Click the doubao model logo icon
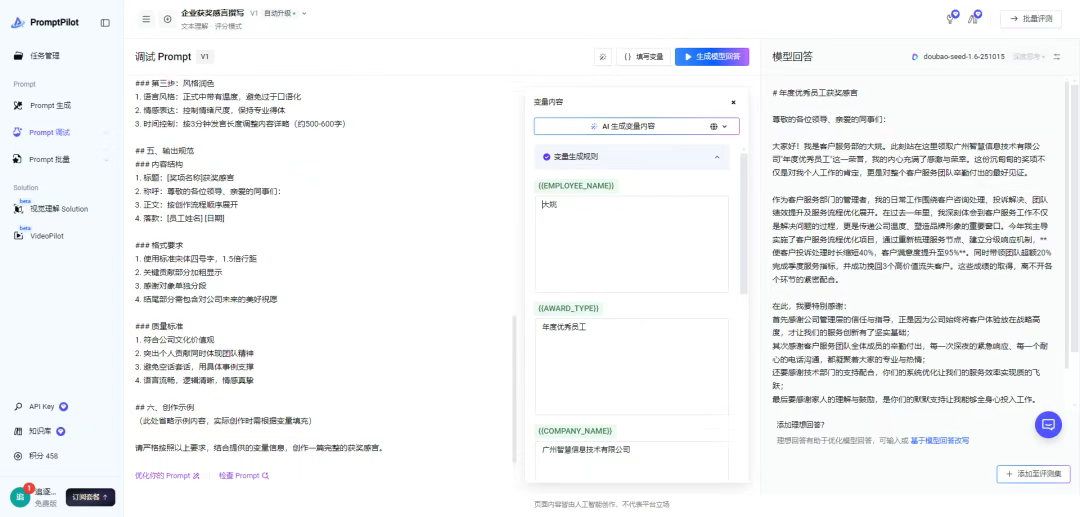Screen dimensions: 1080x517 (915, 57)
